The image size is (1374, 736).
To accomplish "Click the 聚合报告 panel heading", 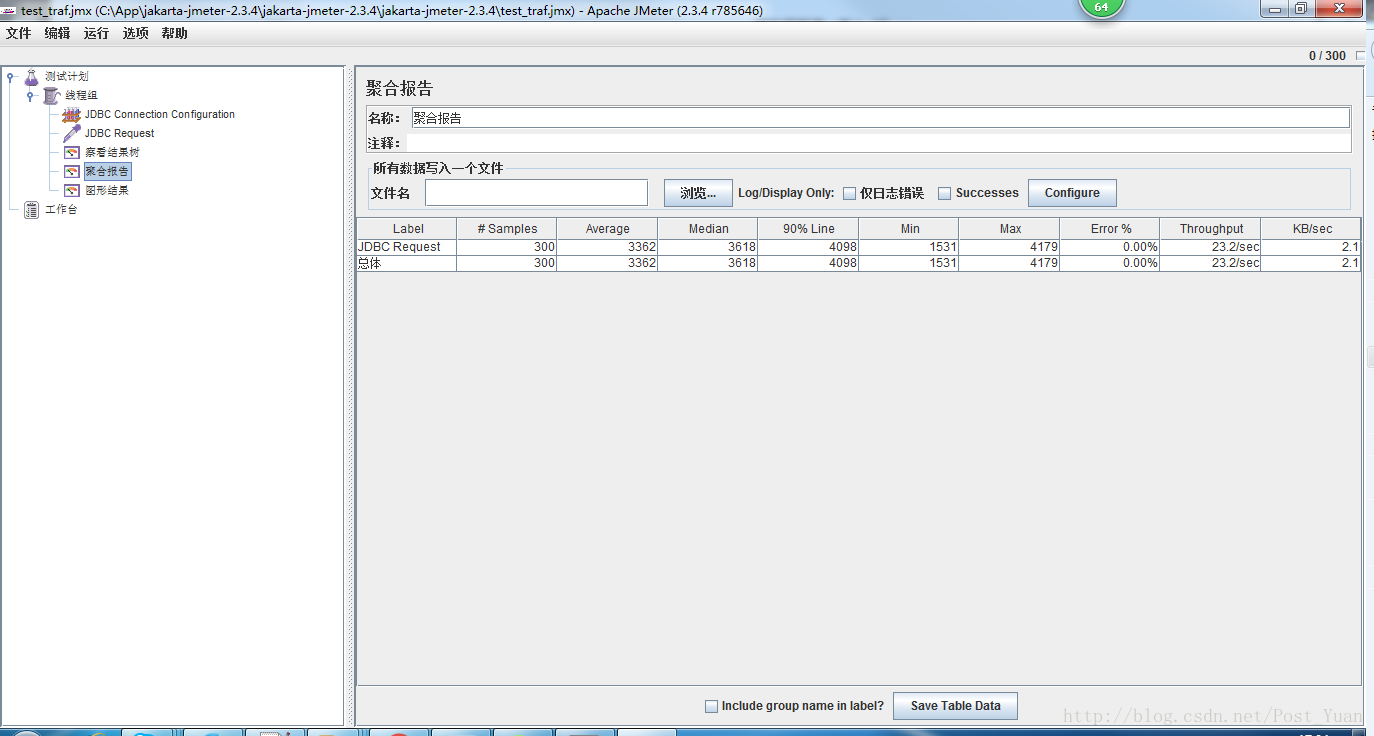I will [399, 89].
